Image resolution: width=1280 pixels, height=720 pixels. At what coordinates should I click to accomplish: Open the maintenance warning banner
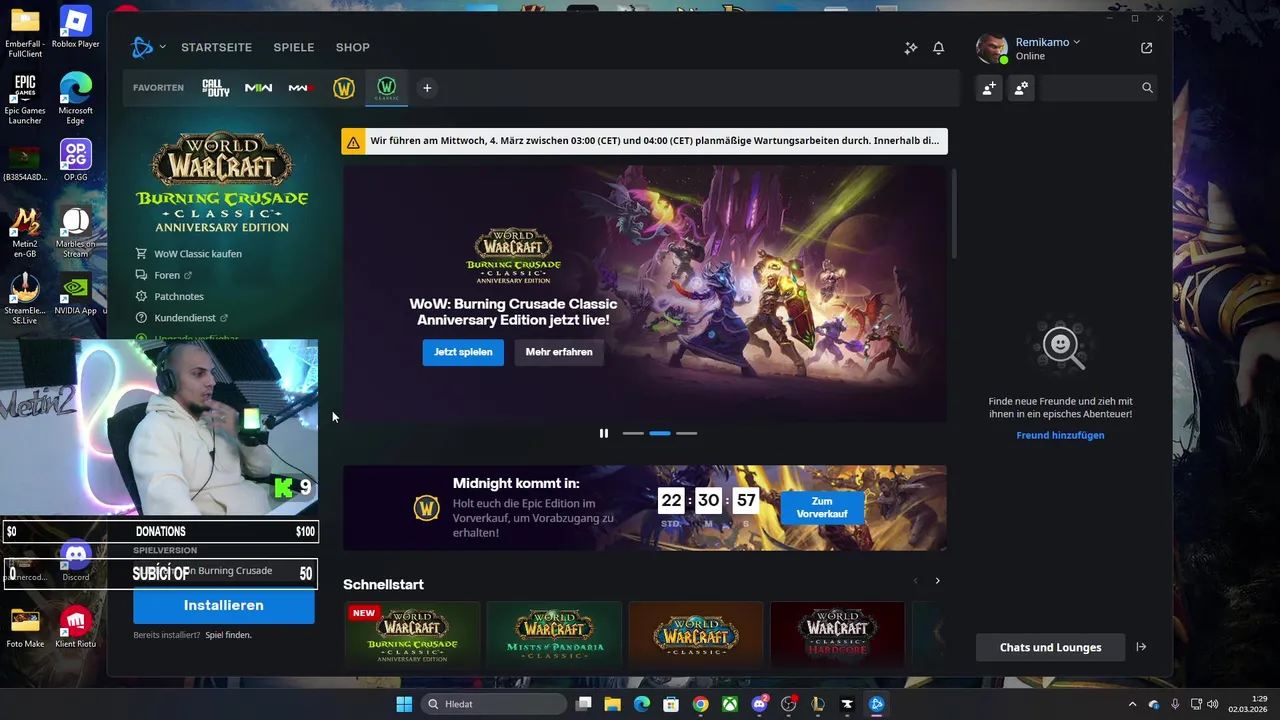pos(644,141)
